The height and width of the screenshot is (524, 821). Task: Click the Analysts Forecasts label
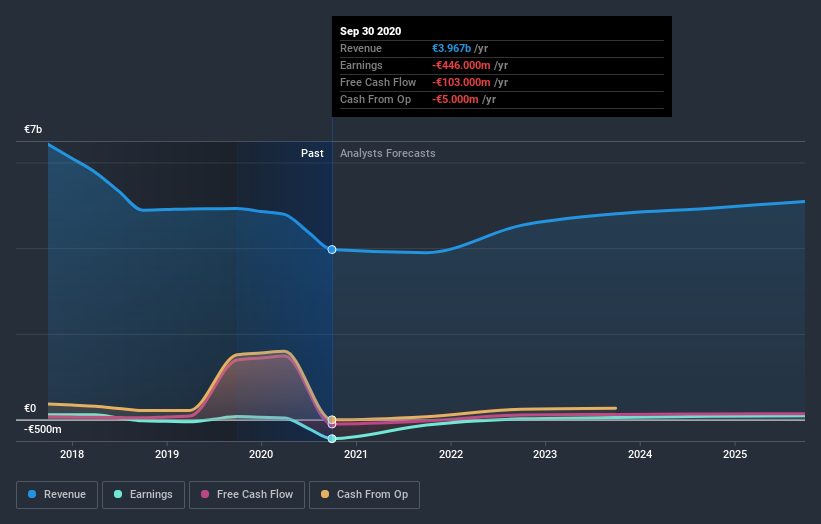(x=387, y=153)
